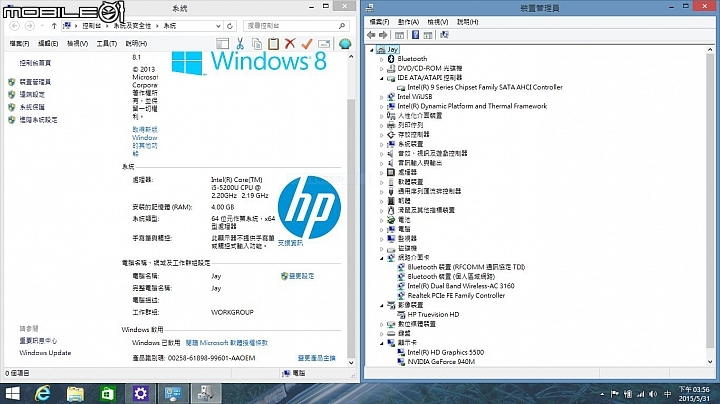This screenshot has height=404, width=720.
Task: Click scroll-down arrow in System window scrollbar
Action: click(351, 363)
